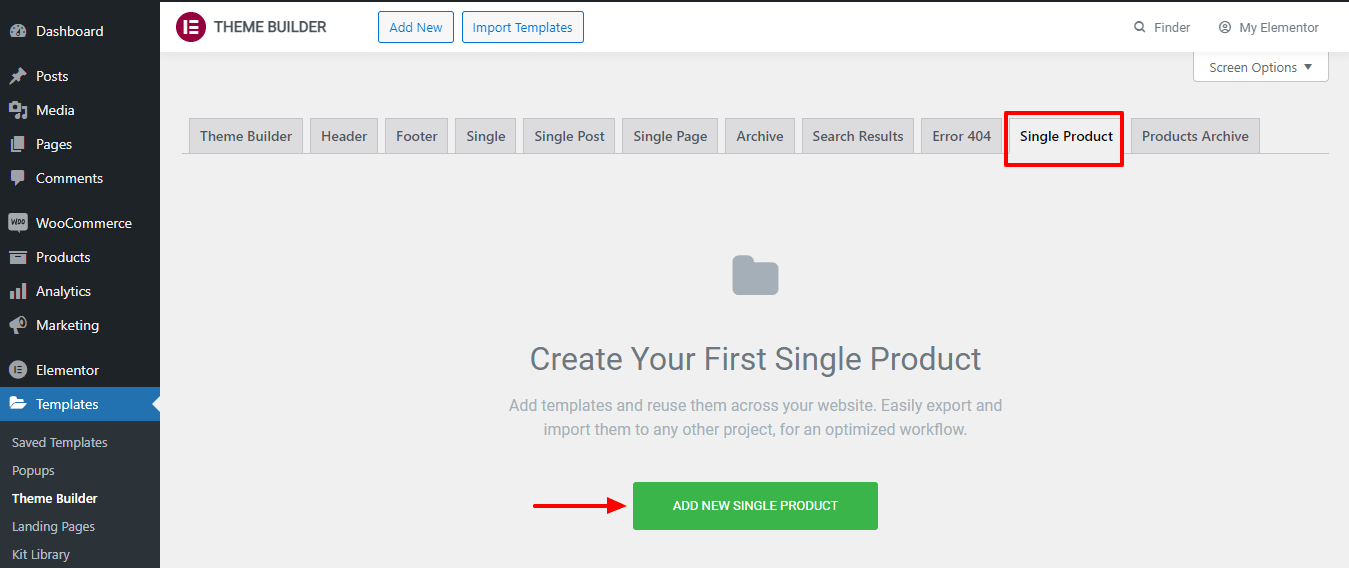Open the Elementor menu label
Viewport: 1349px width, 568px height.
click(67, 370)
